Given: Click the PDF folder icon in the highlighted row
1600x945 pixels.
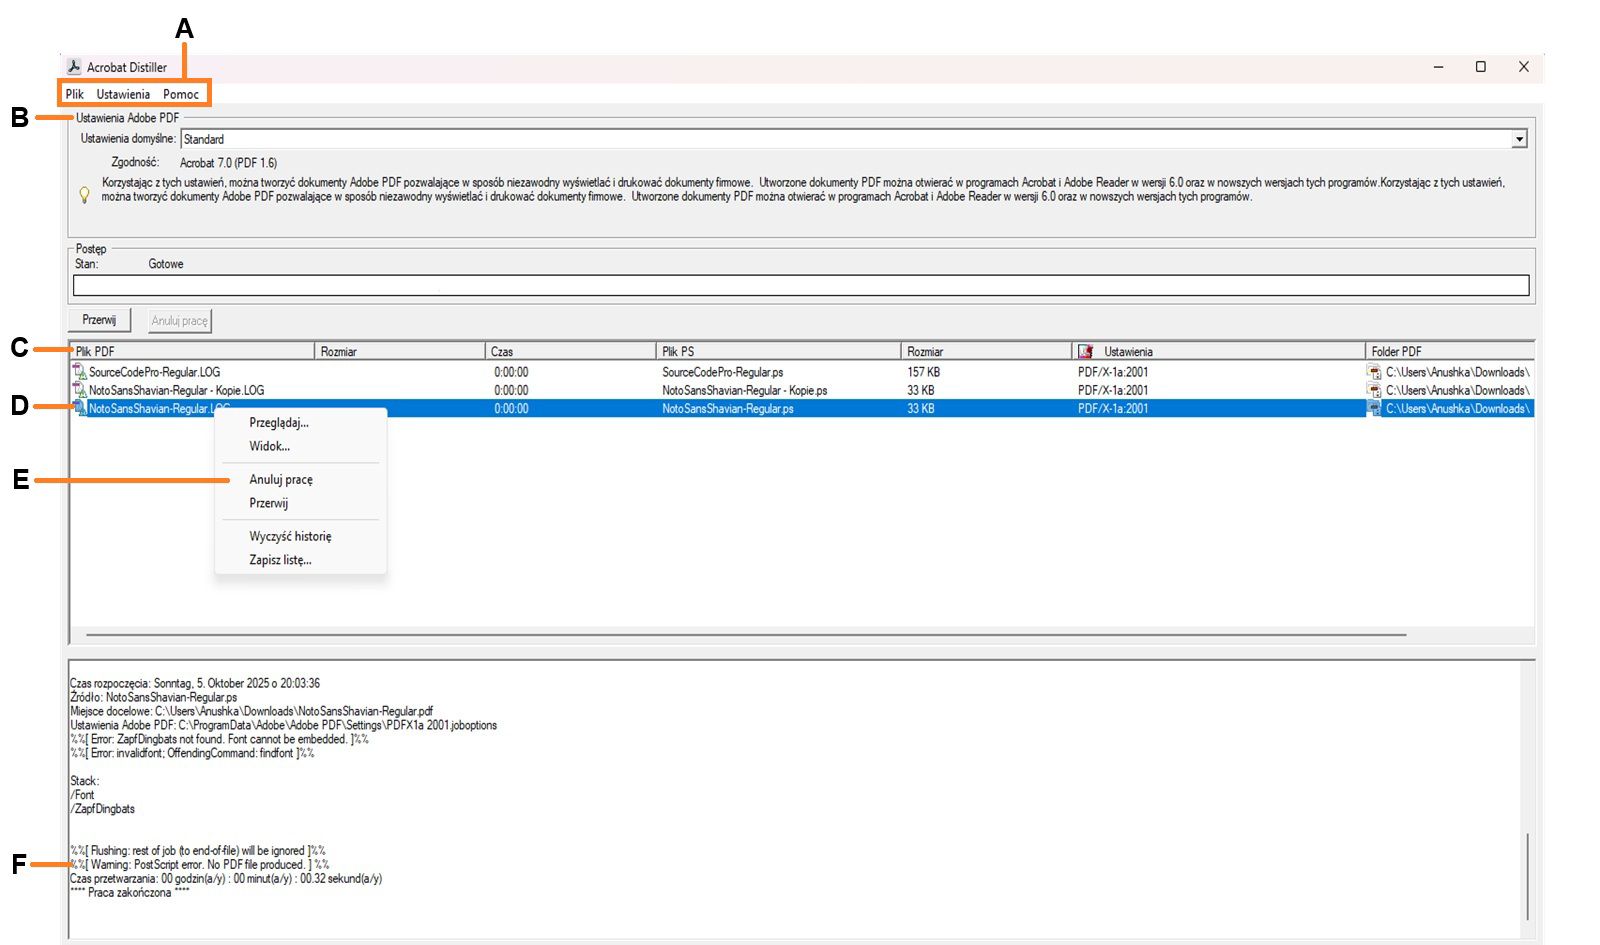Looking at the screenshot, I should coord(1375,408).
